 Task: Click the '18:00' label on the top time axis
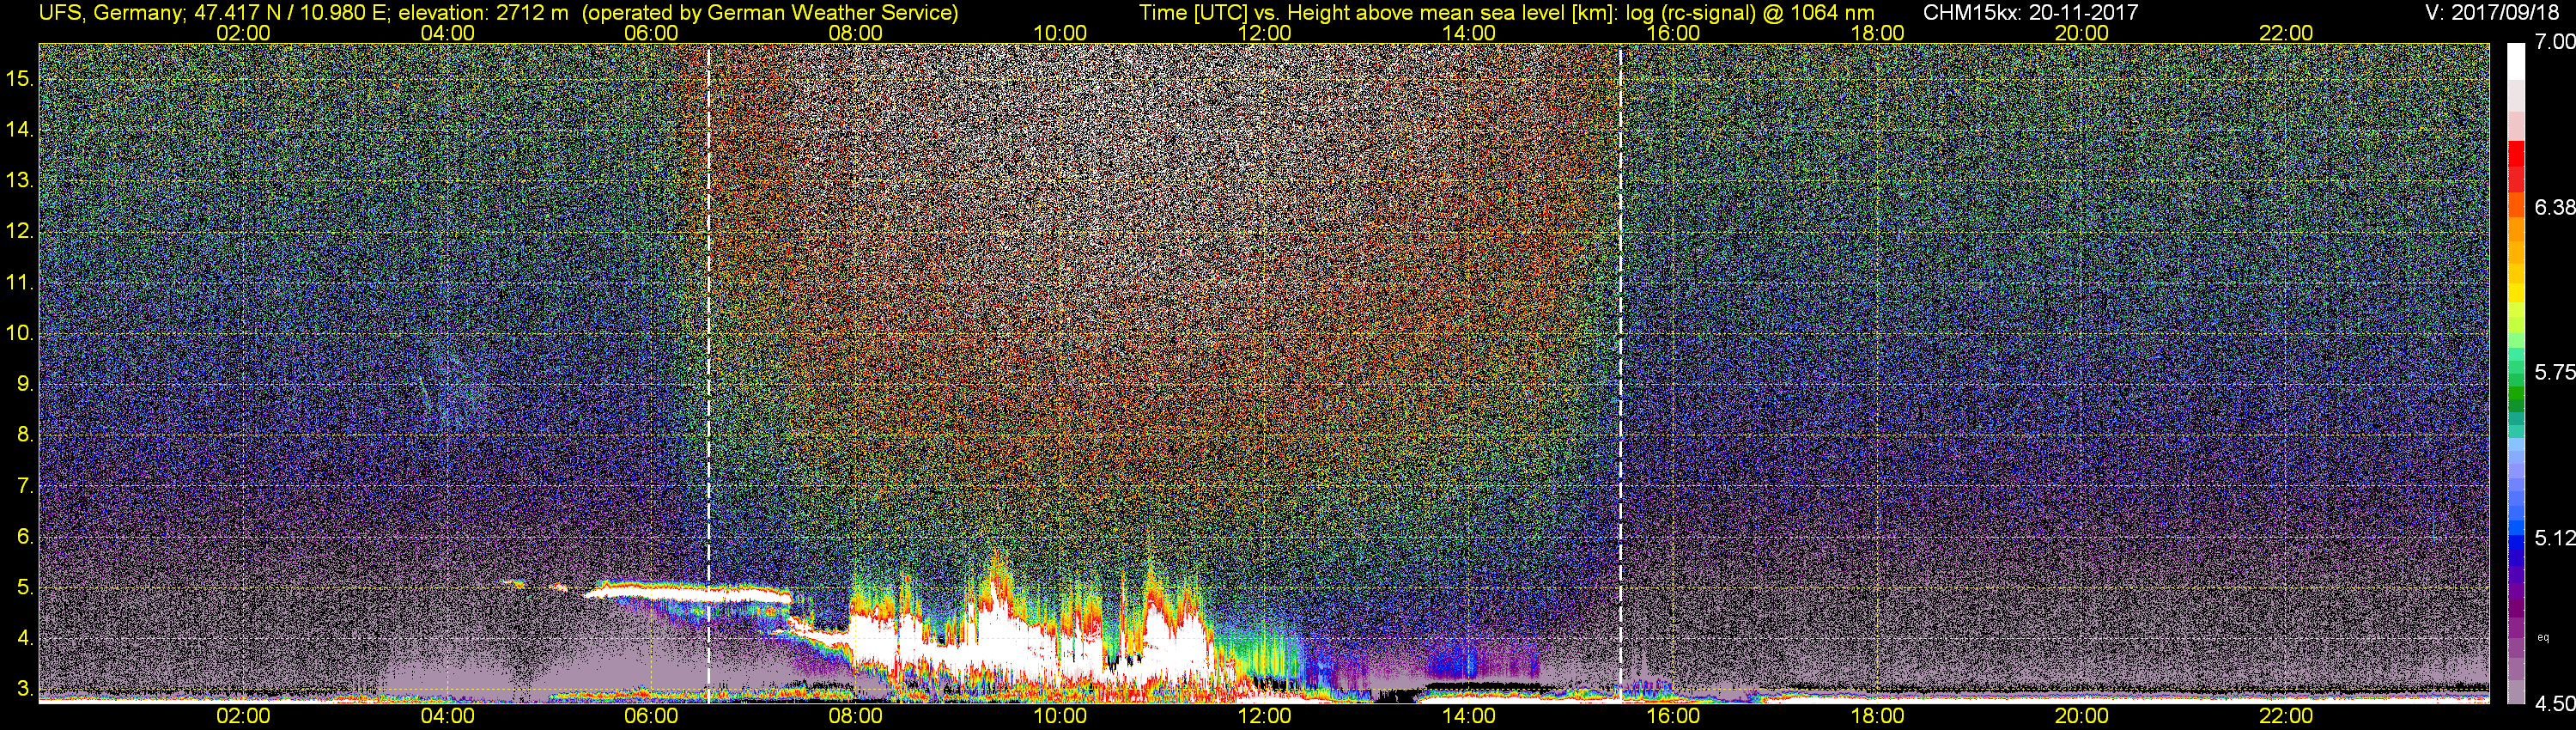(1877, 33)
